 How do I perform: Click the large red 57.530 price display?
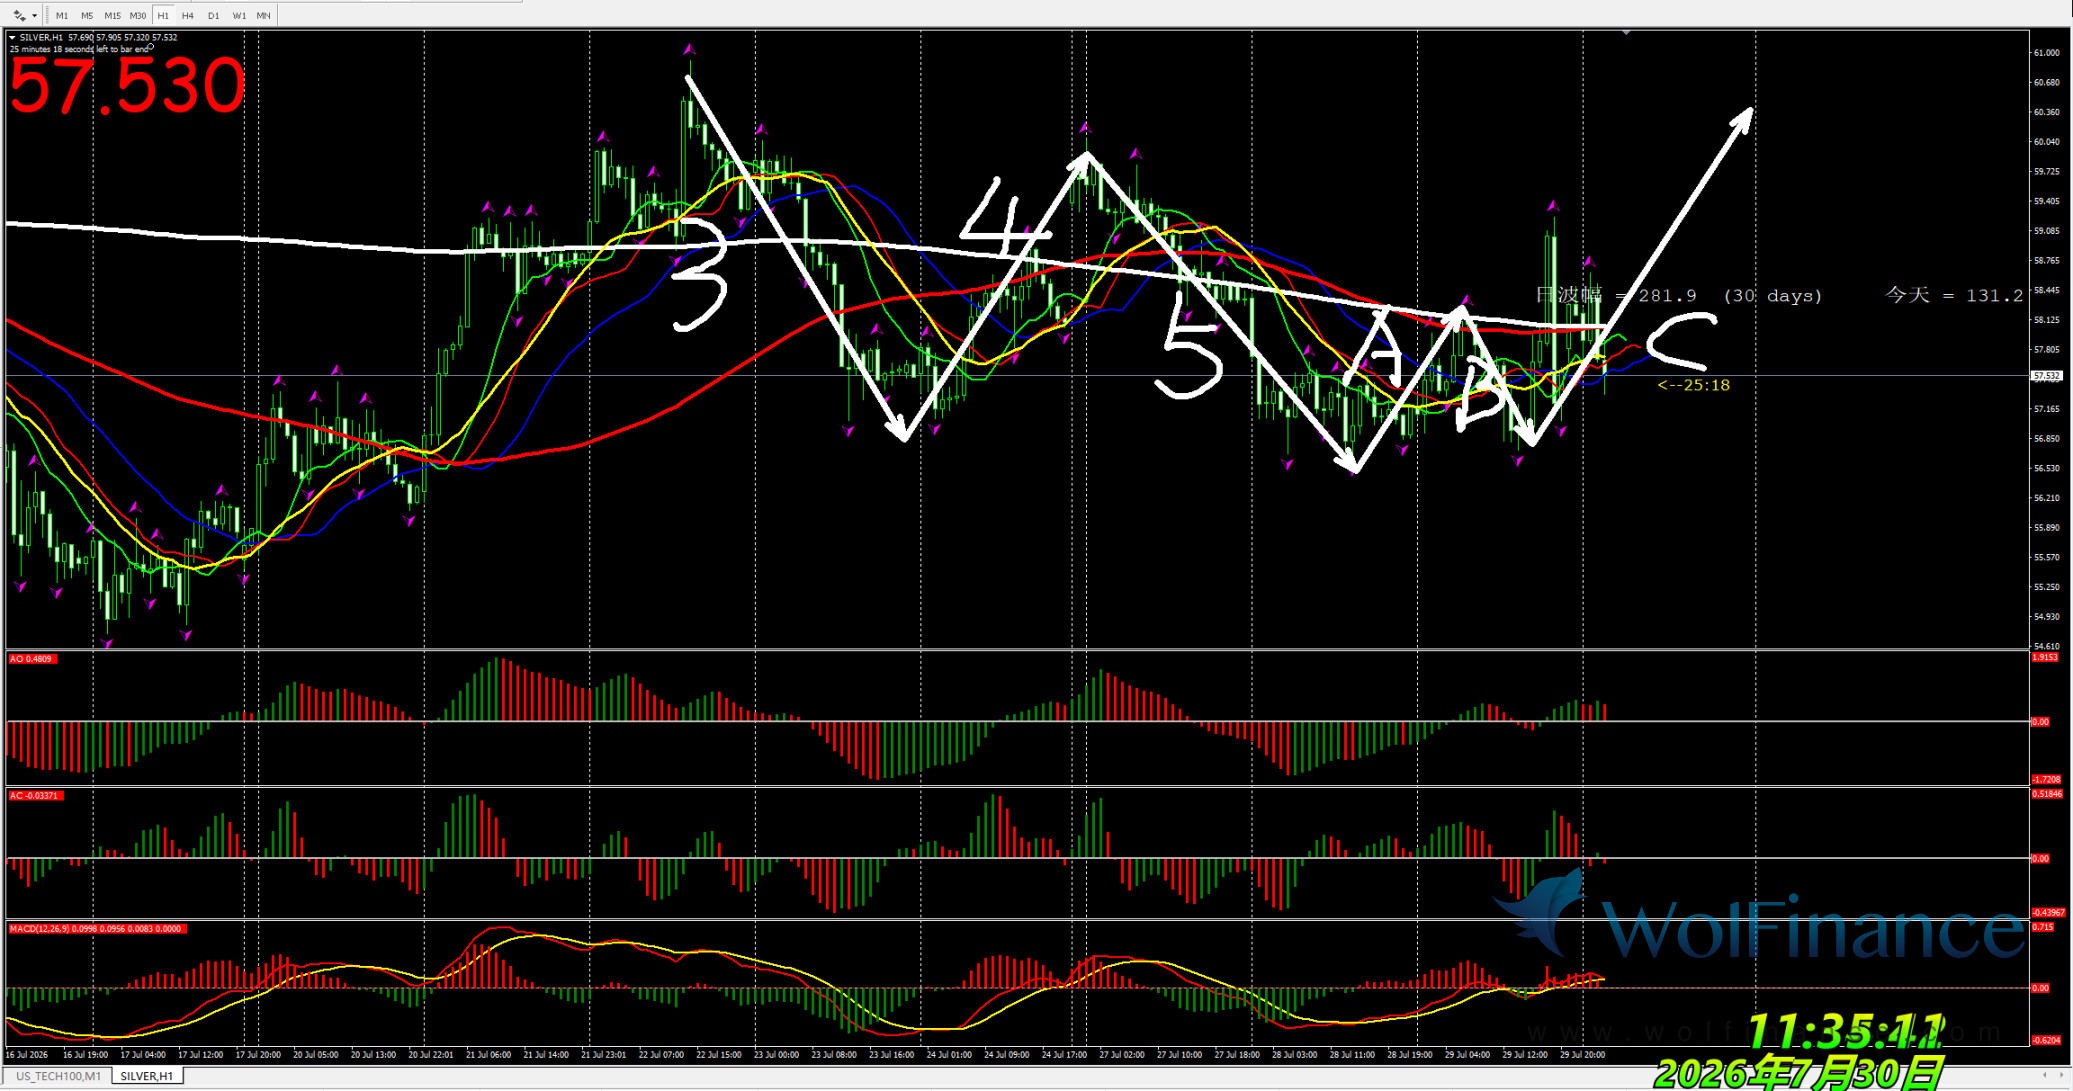pyautogui.click(x=127, y=86)
